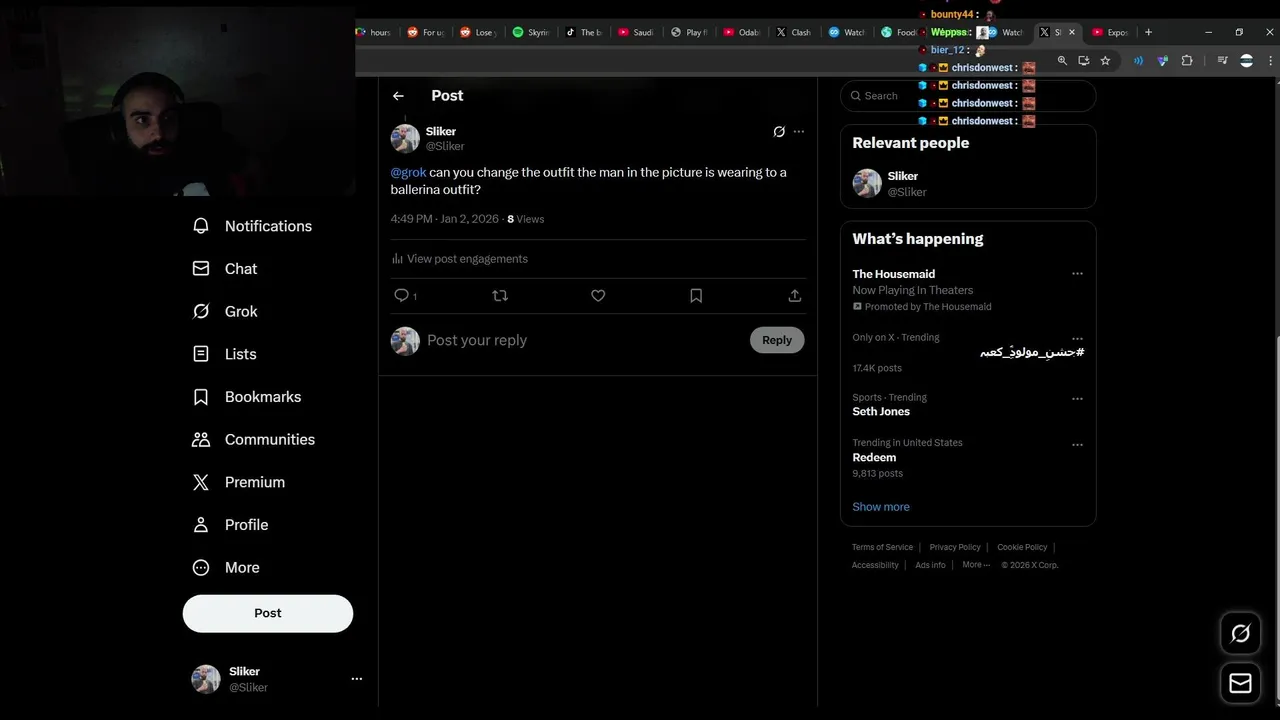Click the post timestamp 4:49 PM
The height and width of the screenshot is (720, 1280).
(444, 219)
